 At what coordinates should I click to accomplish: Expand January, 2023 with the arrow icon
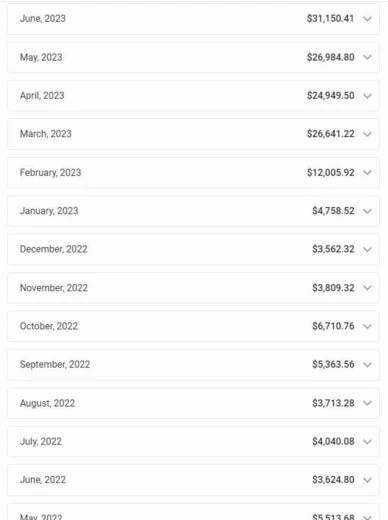[367, 211]
